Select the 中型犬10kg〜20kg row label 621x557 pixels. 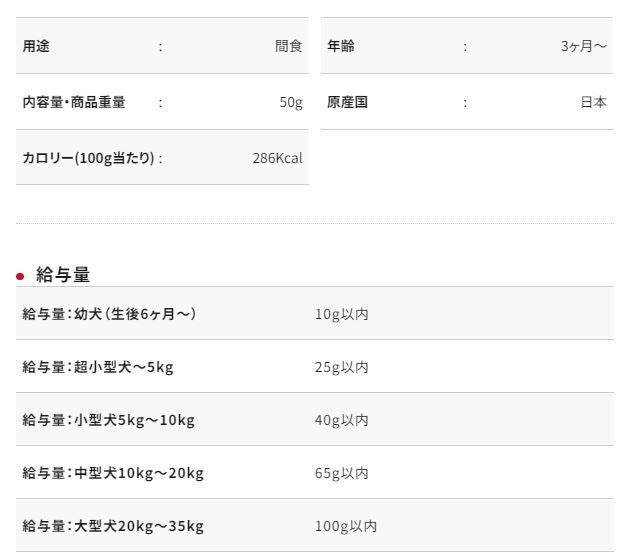tap(113, 473)
